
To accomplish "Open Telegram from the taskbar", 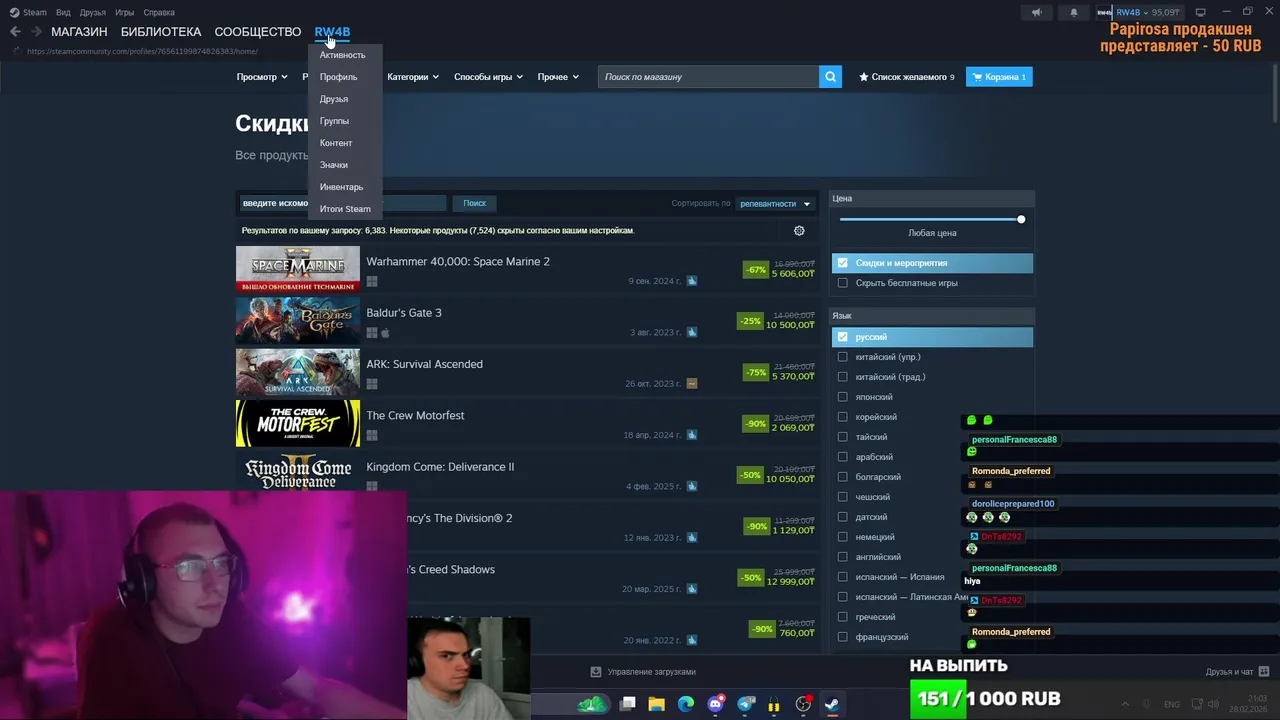I will tap(745, 704).
